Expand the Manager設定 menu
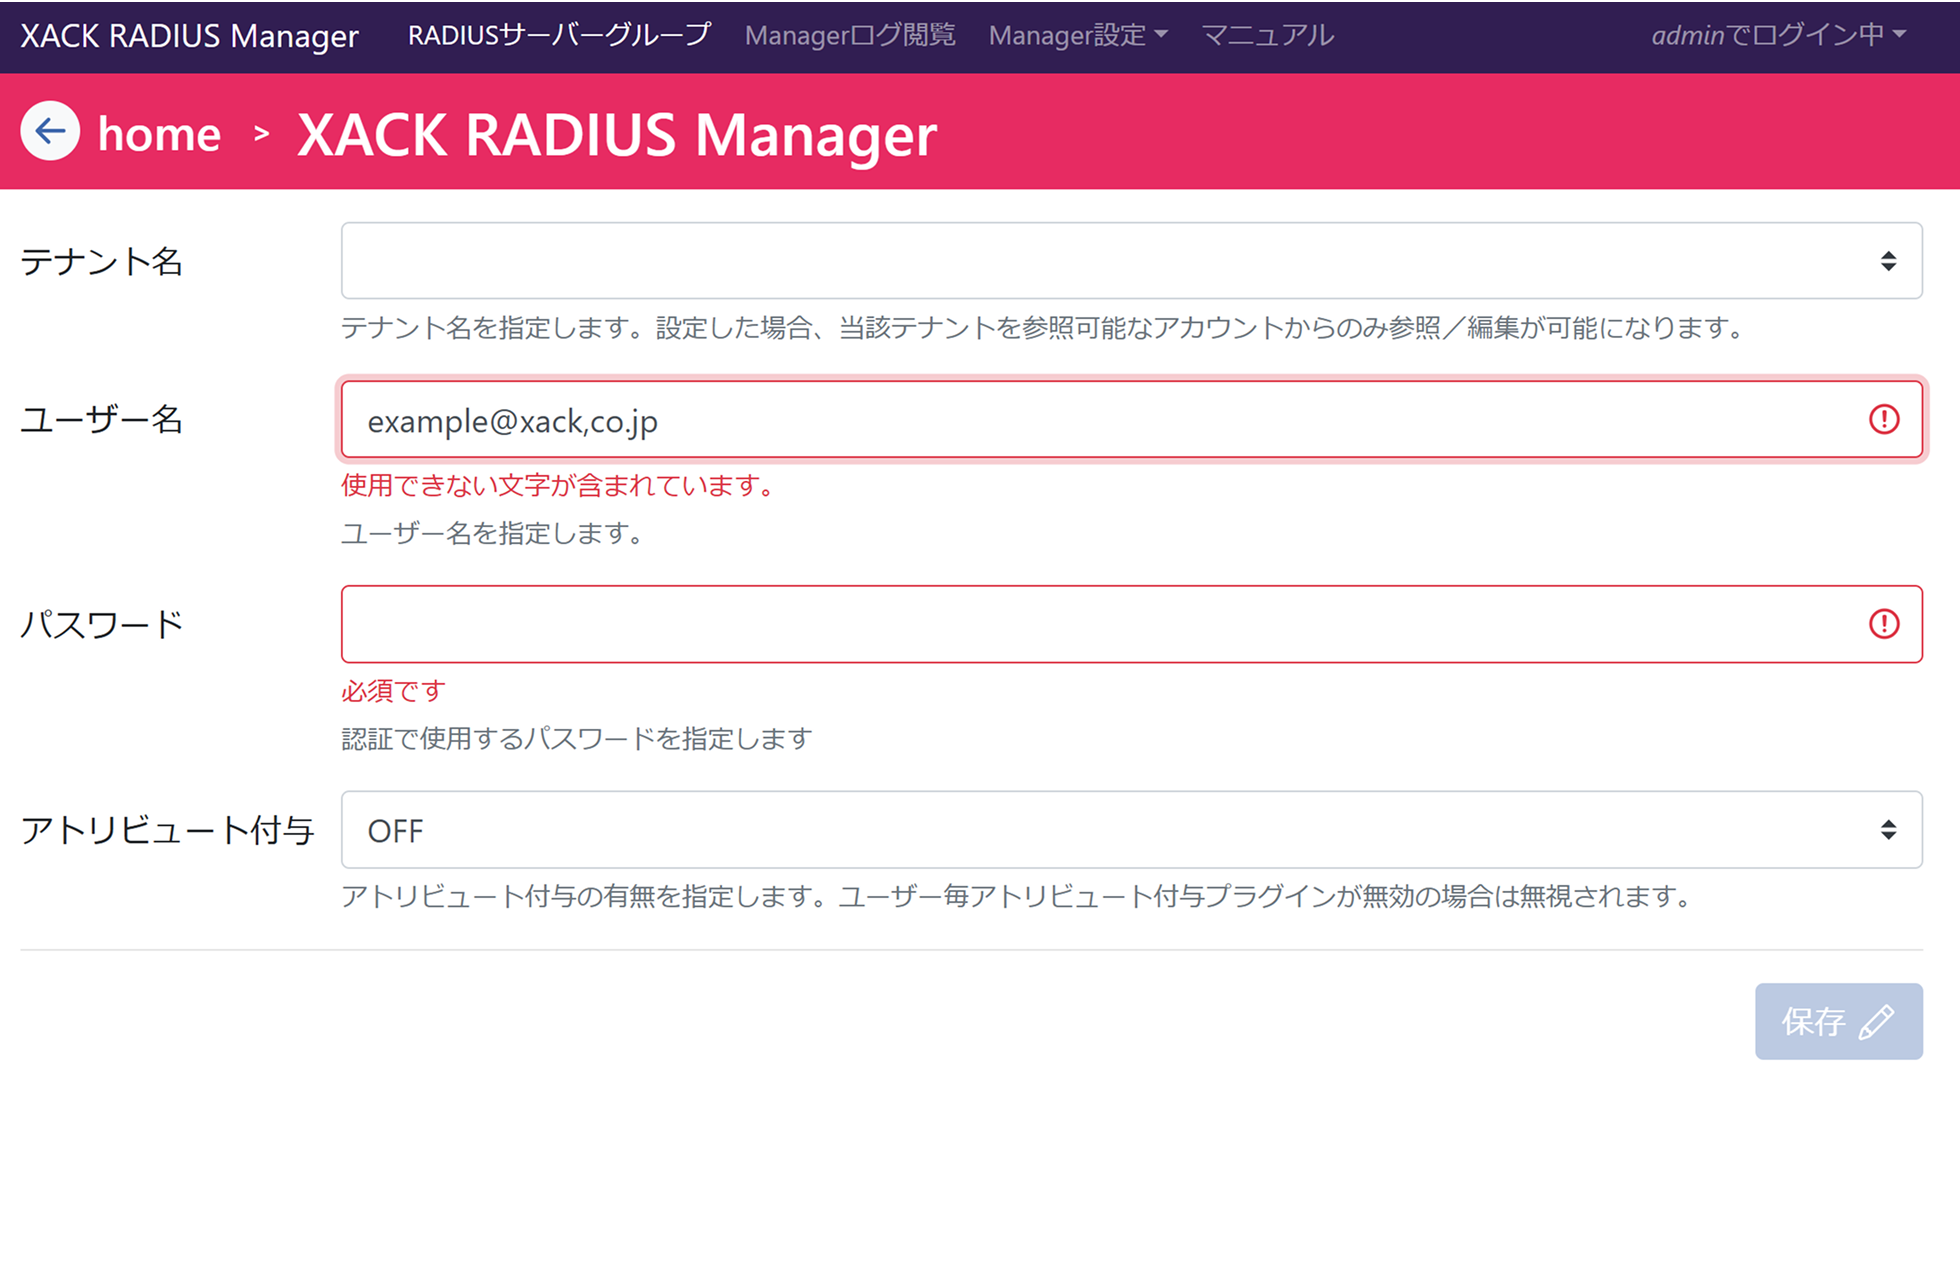Screen dimensions: 1960x1278 1077,35
